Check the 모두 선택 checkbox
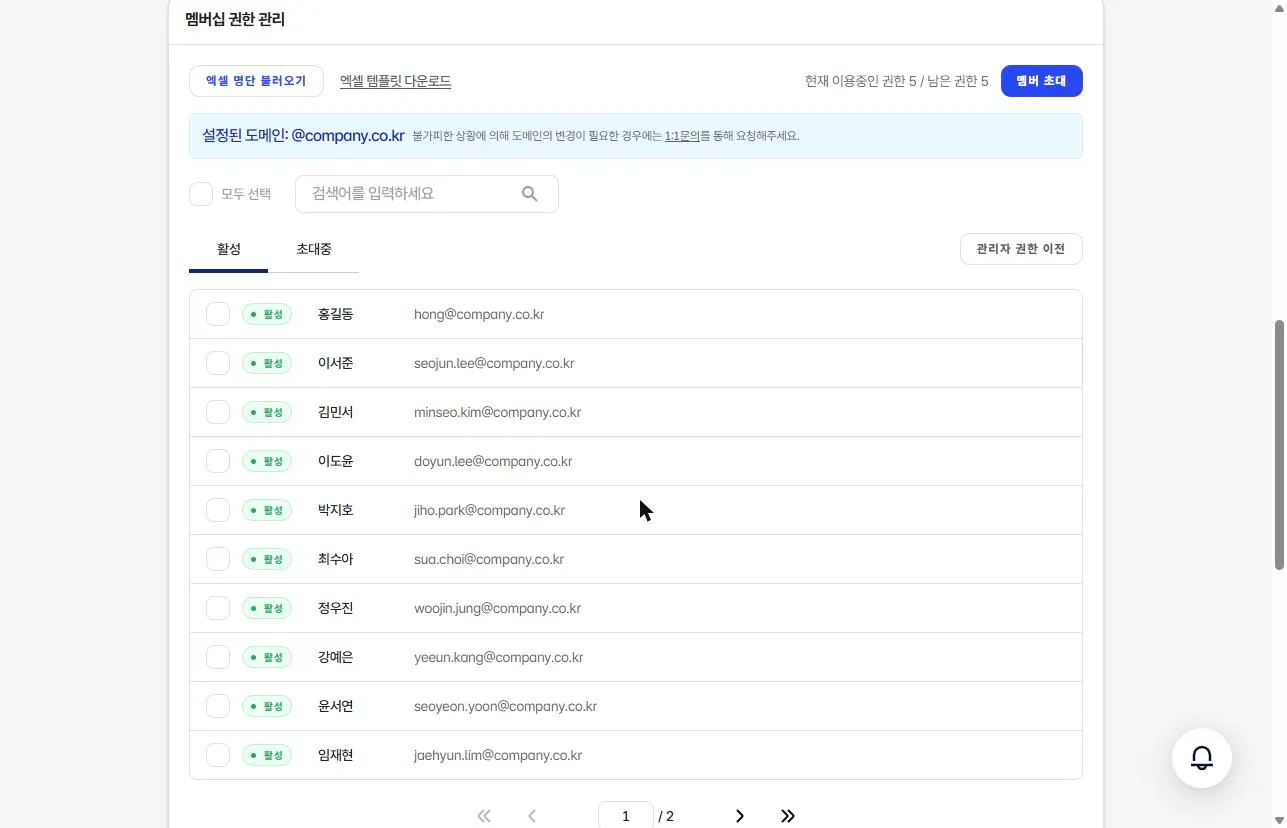Screen dimensions: 1287x828 [201, 194]
